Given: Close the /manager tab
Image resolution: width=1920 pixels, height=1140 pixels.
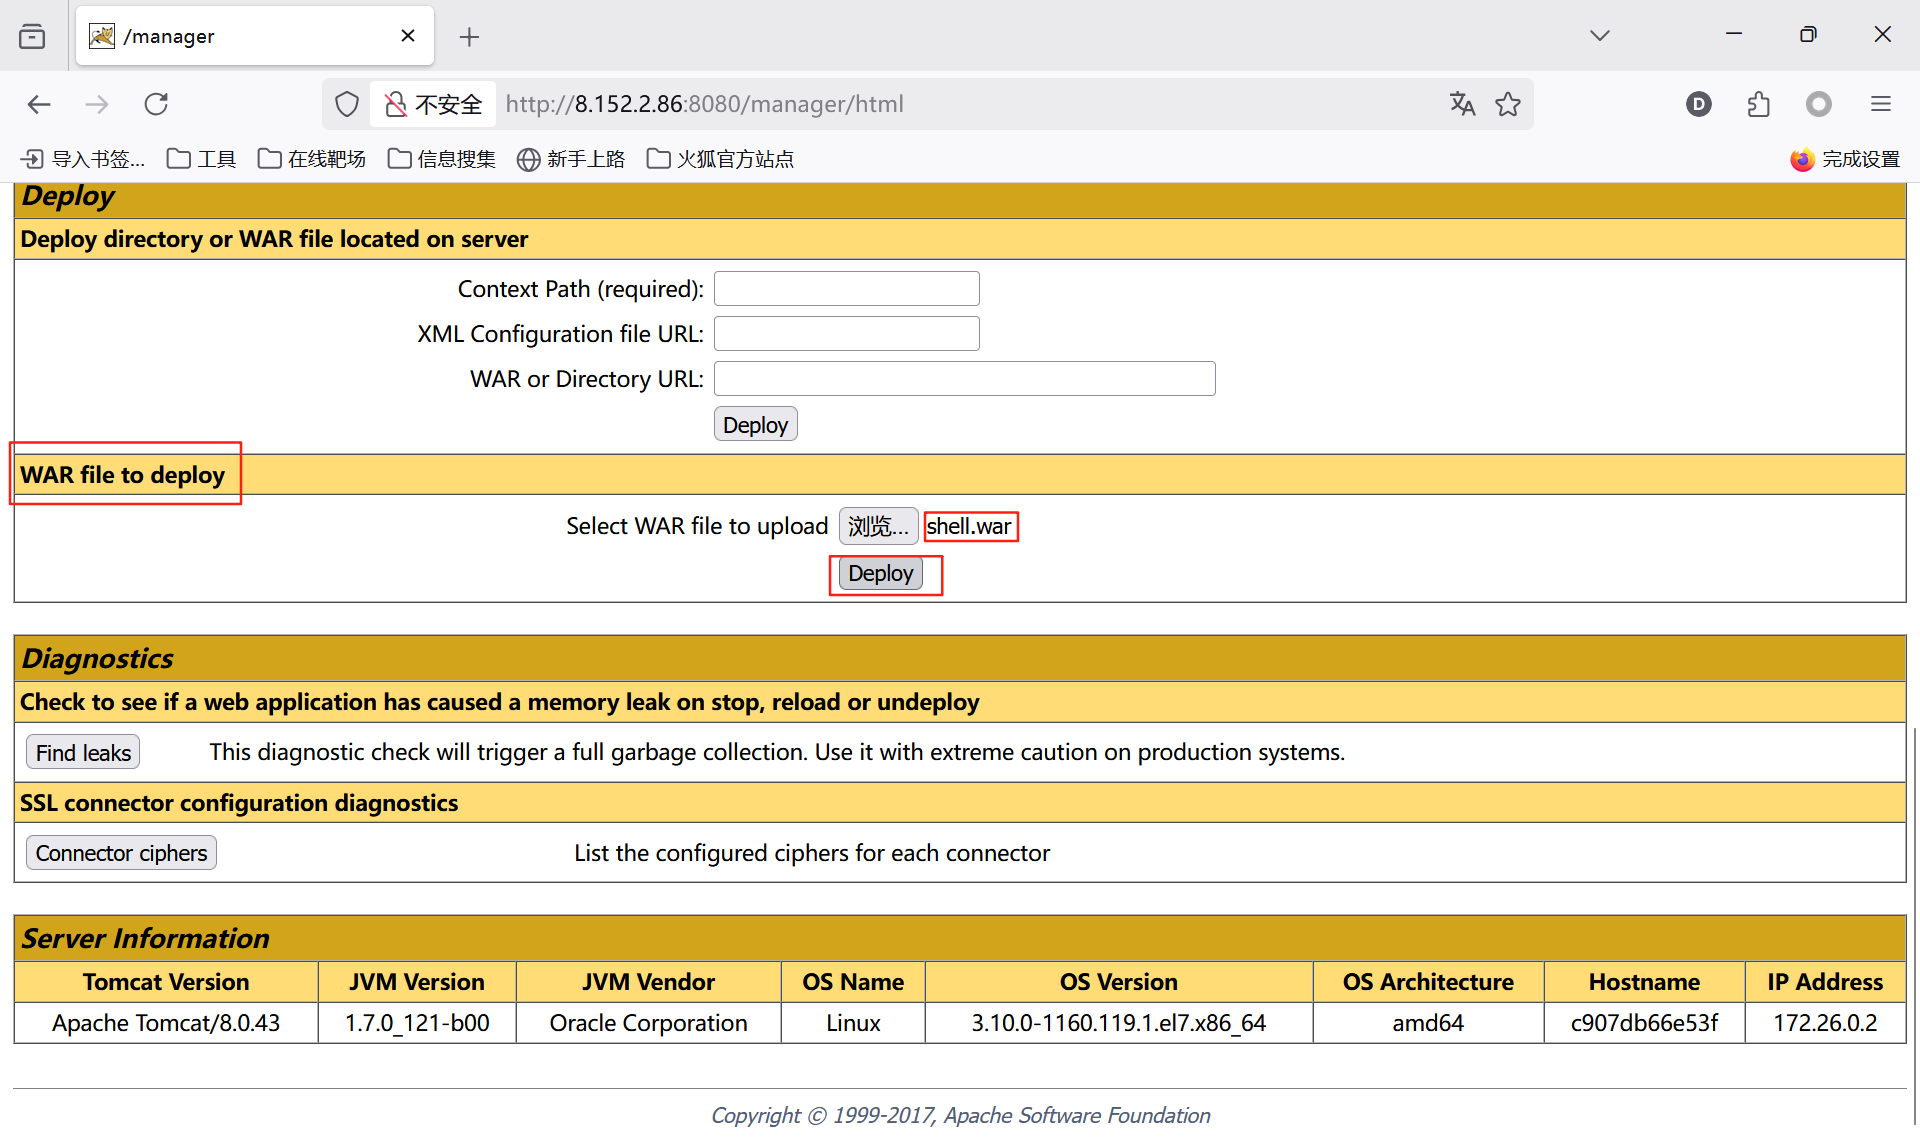Looking at the screenshot, I should click(408, 36).
